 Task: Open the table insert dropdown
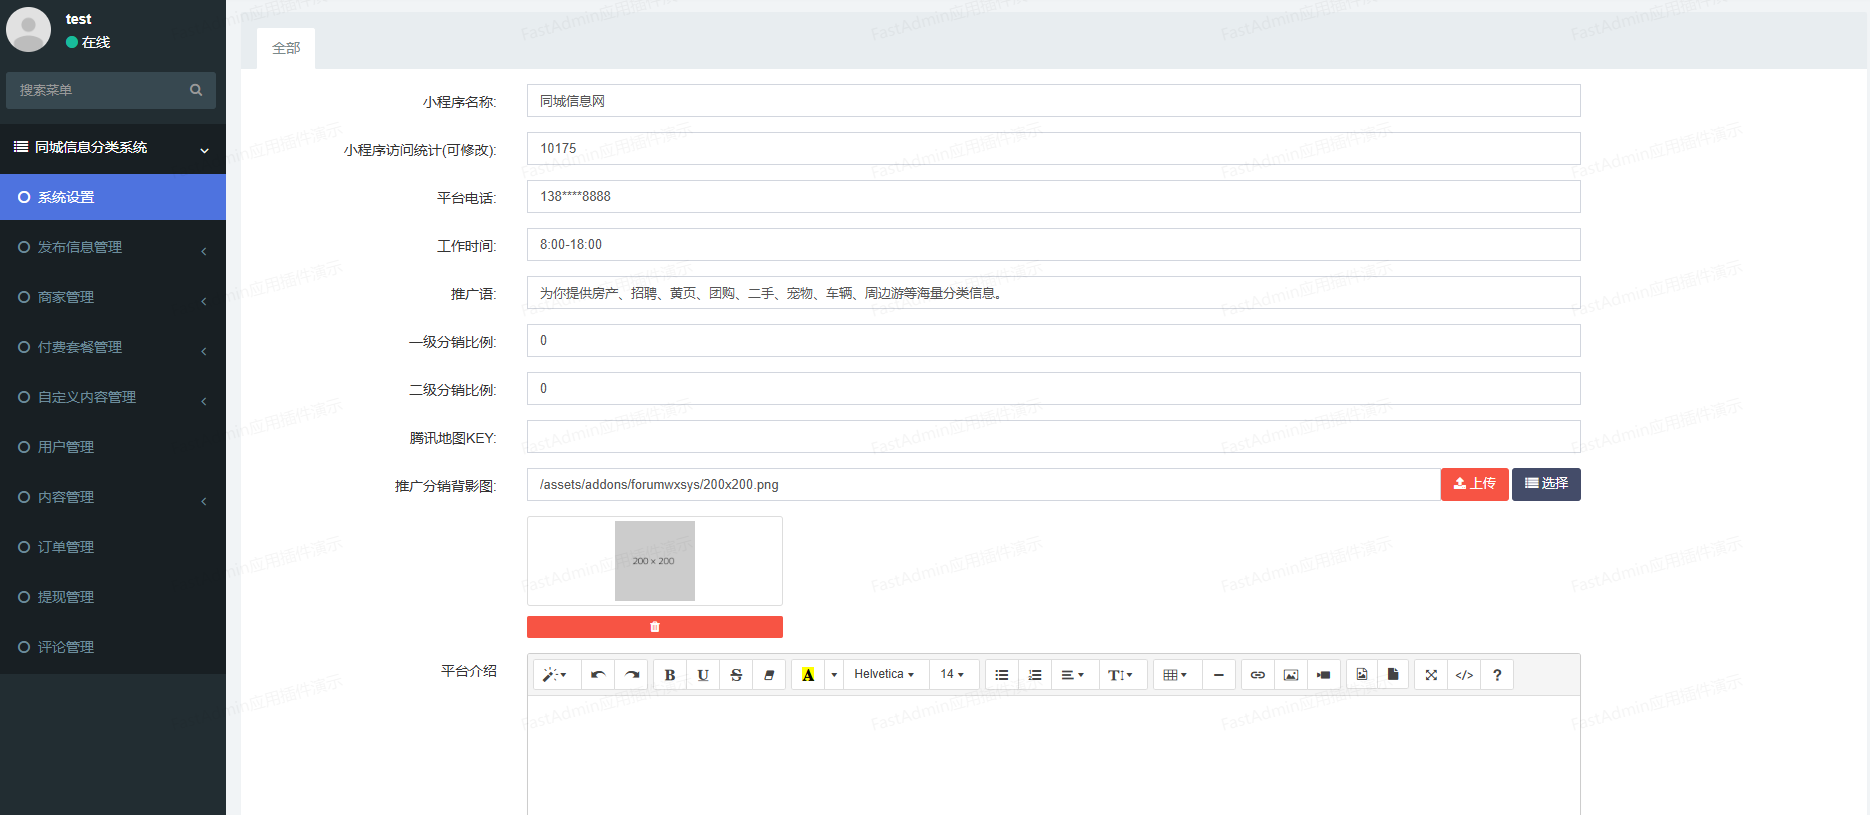point(1175,675)
